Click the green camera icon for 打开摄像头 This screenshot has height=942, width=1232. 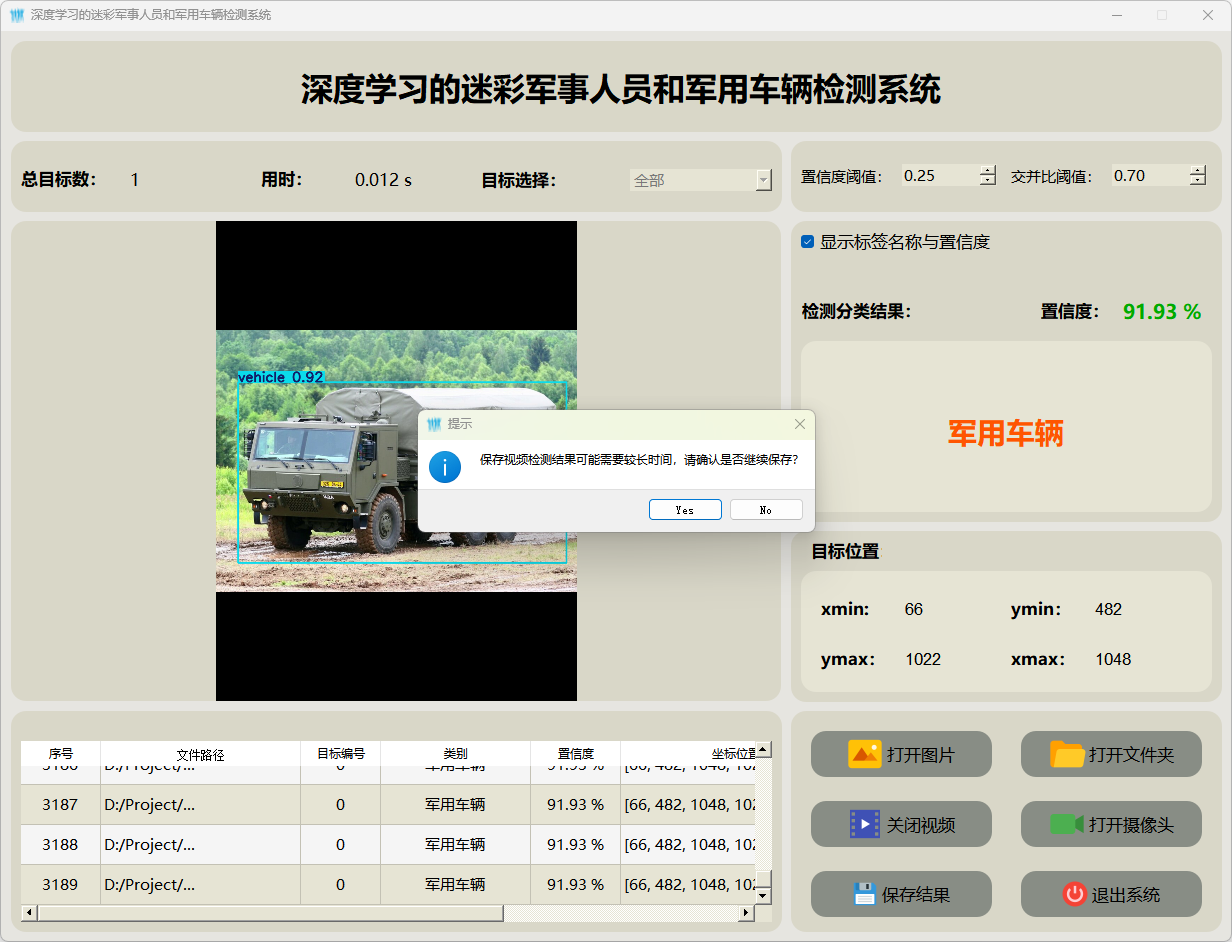1067,824
